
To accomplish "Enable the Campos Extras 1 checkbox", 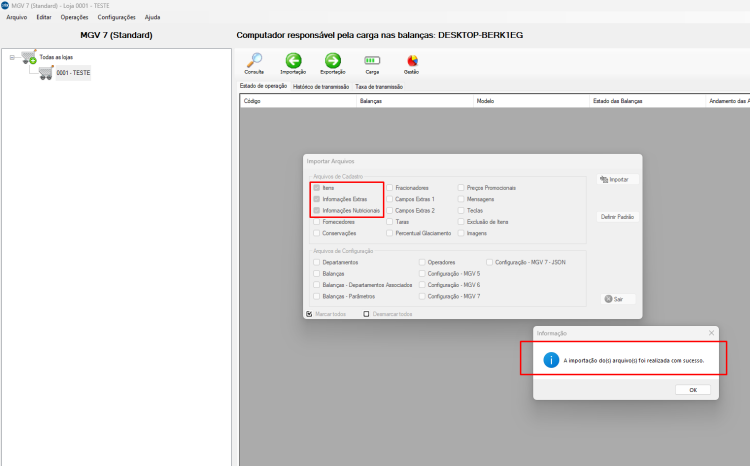I will coord(390,199).
